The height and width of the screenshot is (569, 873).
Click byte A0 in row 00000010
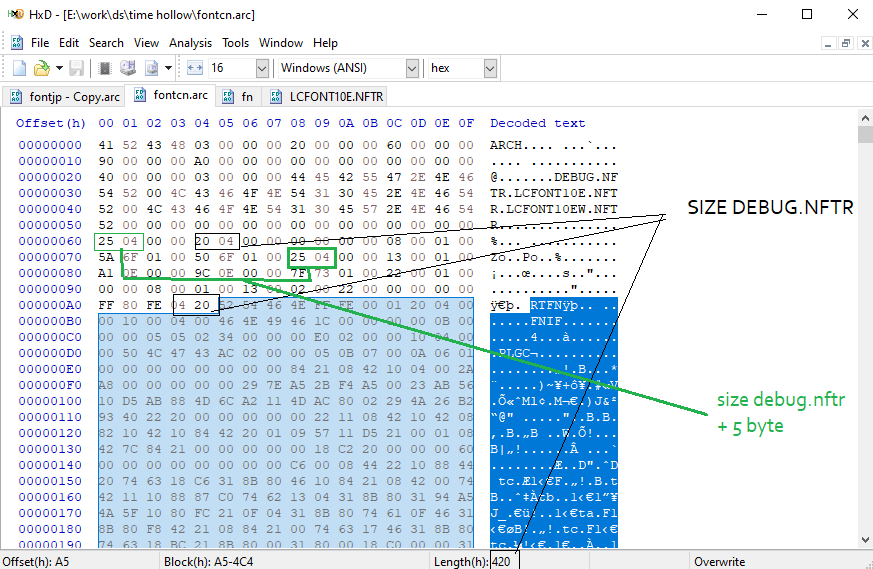click(202, 161)
